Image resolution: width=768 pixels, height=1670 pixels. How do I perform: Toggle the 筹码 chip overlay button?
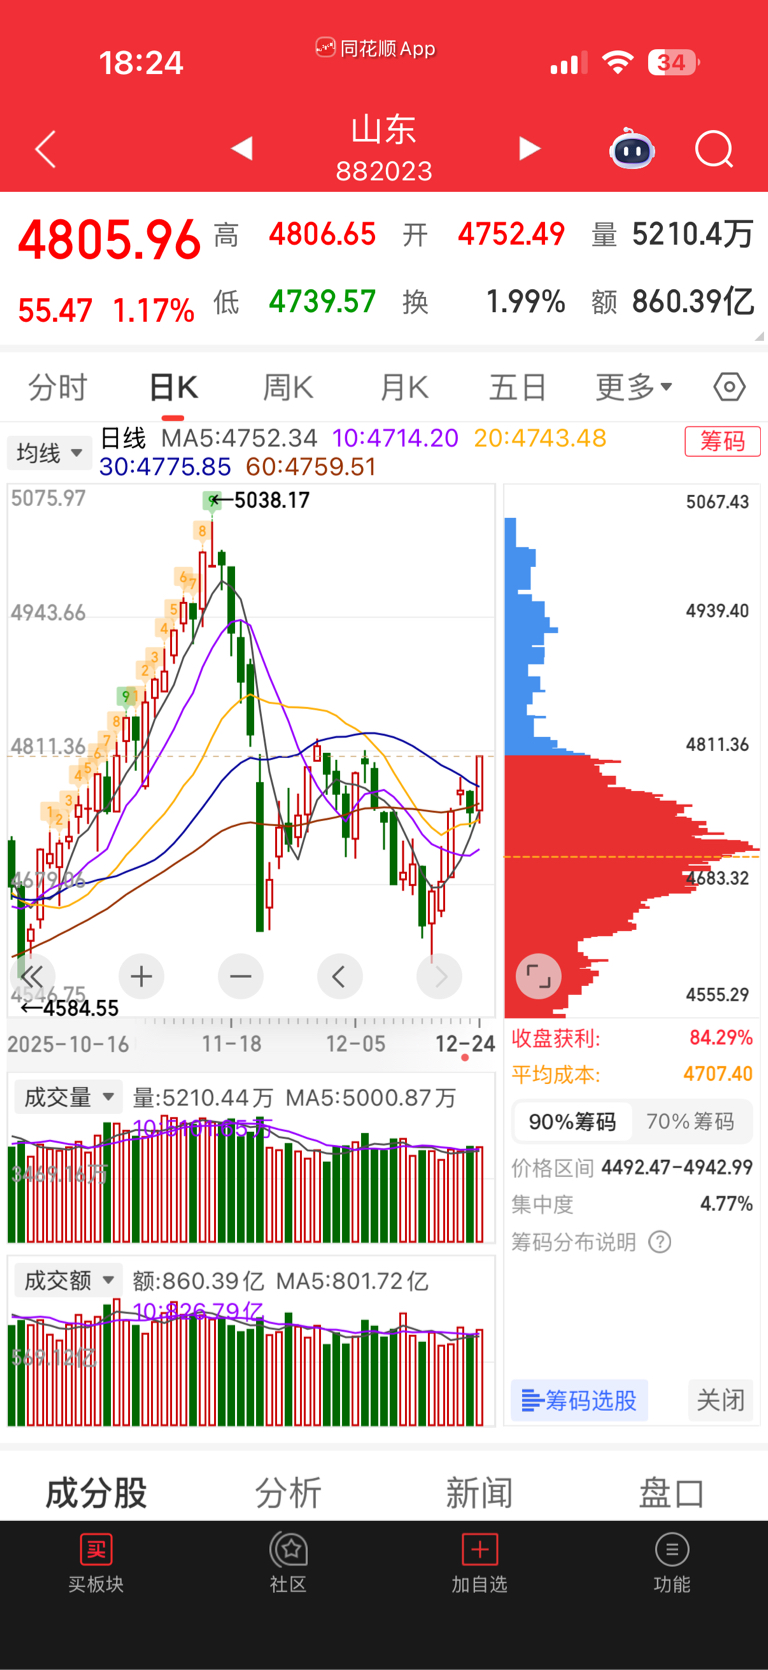point(722,441)
